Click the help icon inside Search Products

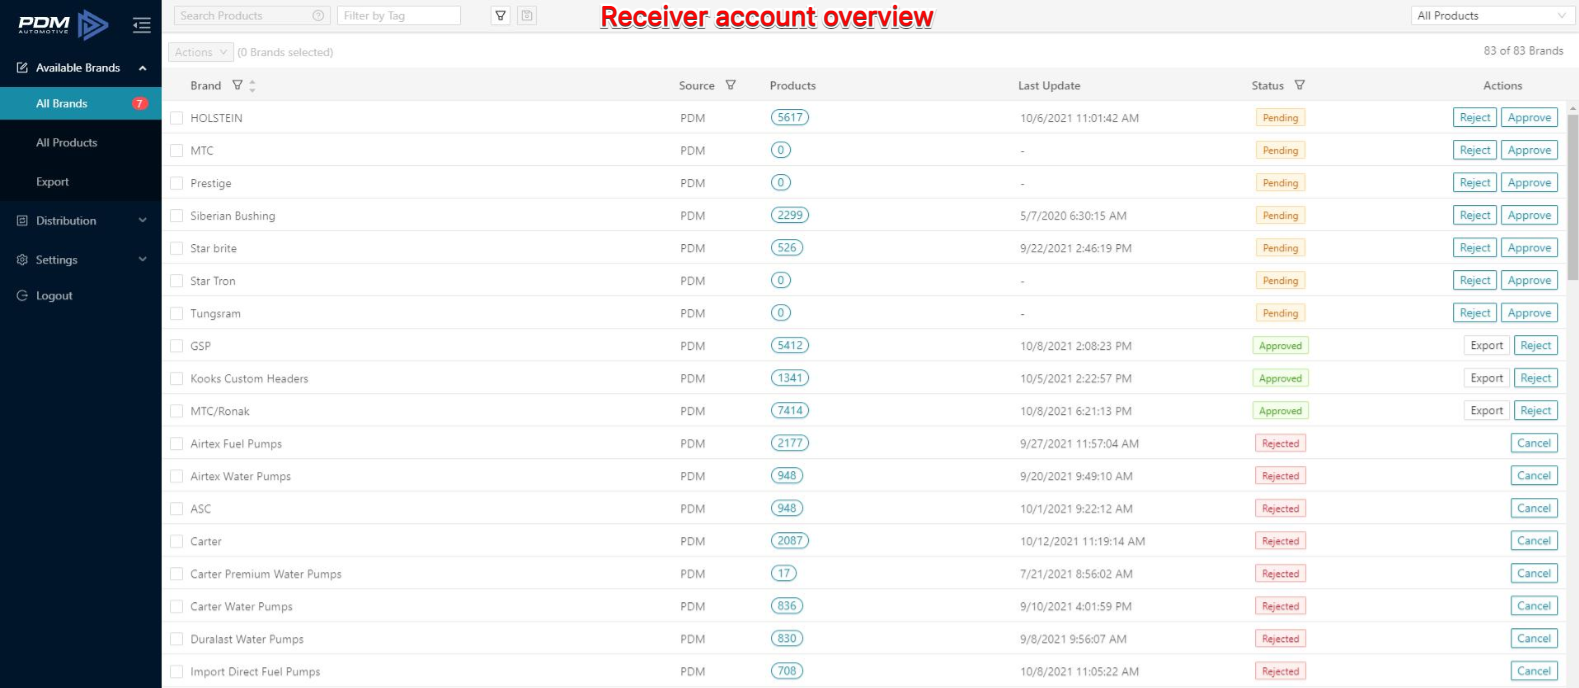[x=319, y=16]
